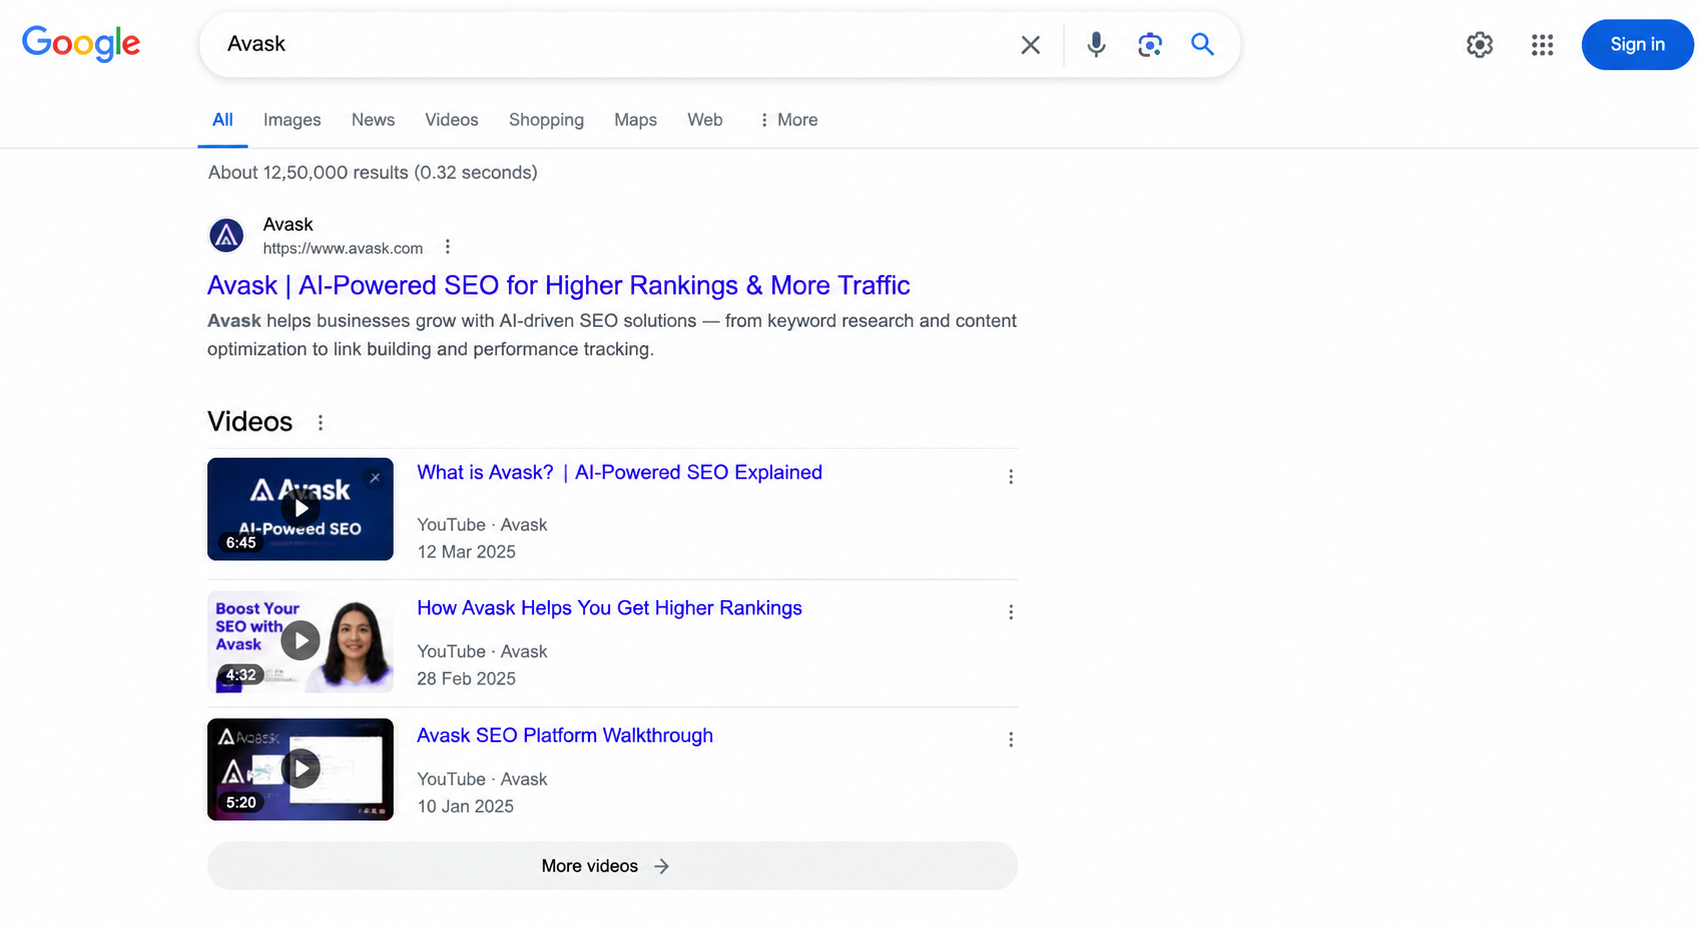Open three-dot menu for Higher Rankings video
Viewport: 1699px width, 926px height.
pyautogui.click(x=1011, y=612)
